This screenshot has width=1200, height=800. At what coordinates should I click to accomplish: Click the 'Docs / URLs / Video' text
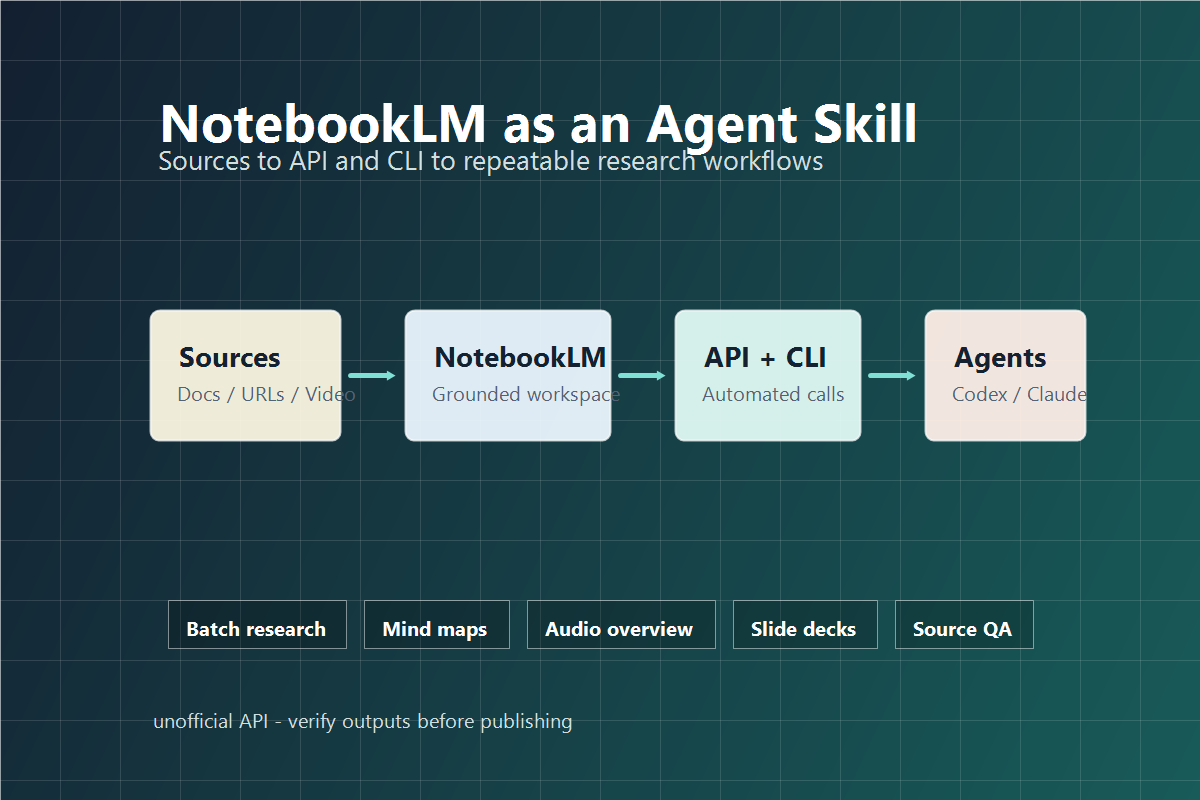(x=266, y=394)
